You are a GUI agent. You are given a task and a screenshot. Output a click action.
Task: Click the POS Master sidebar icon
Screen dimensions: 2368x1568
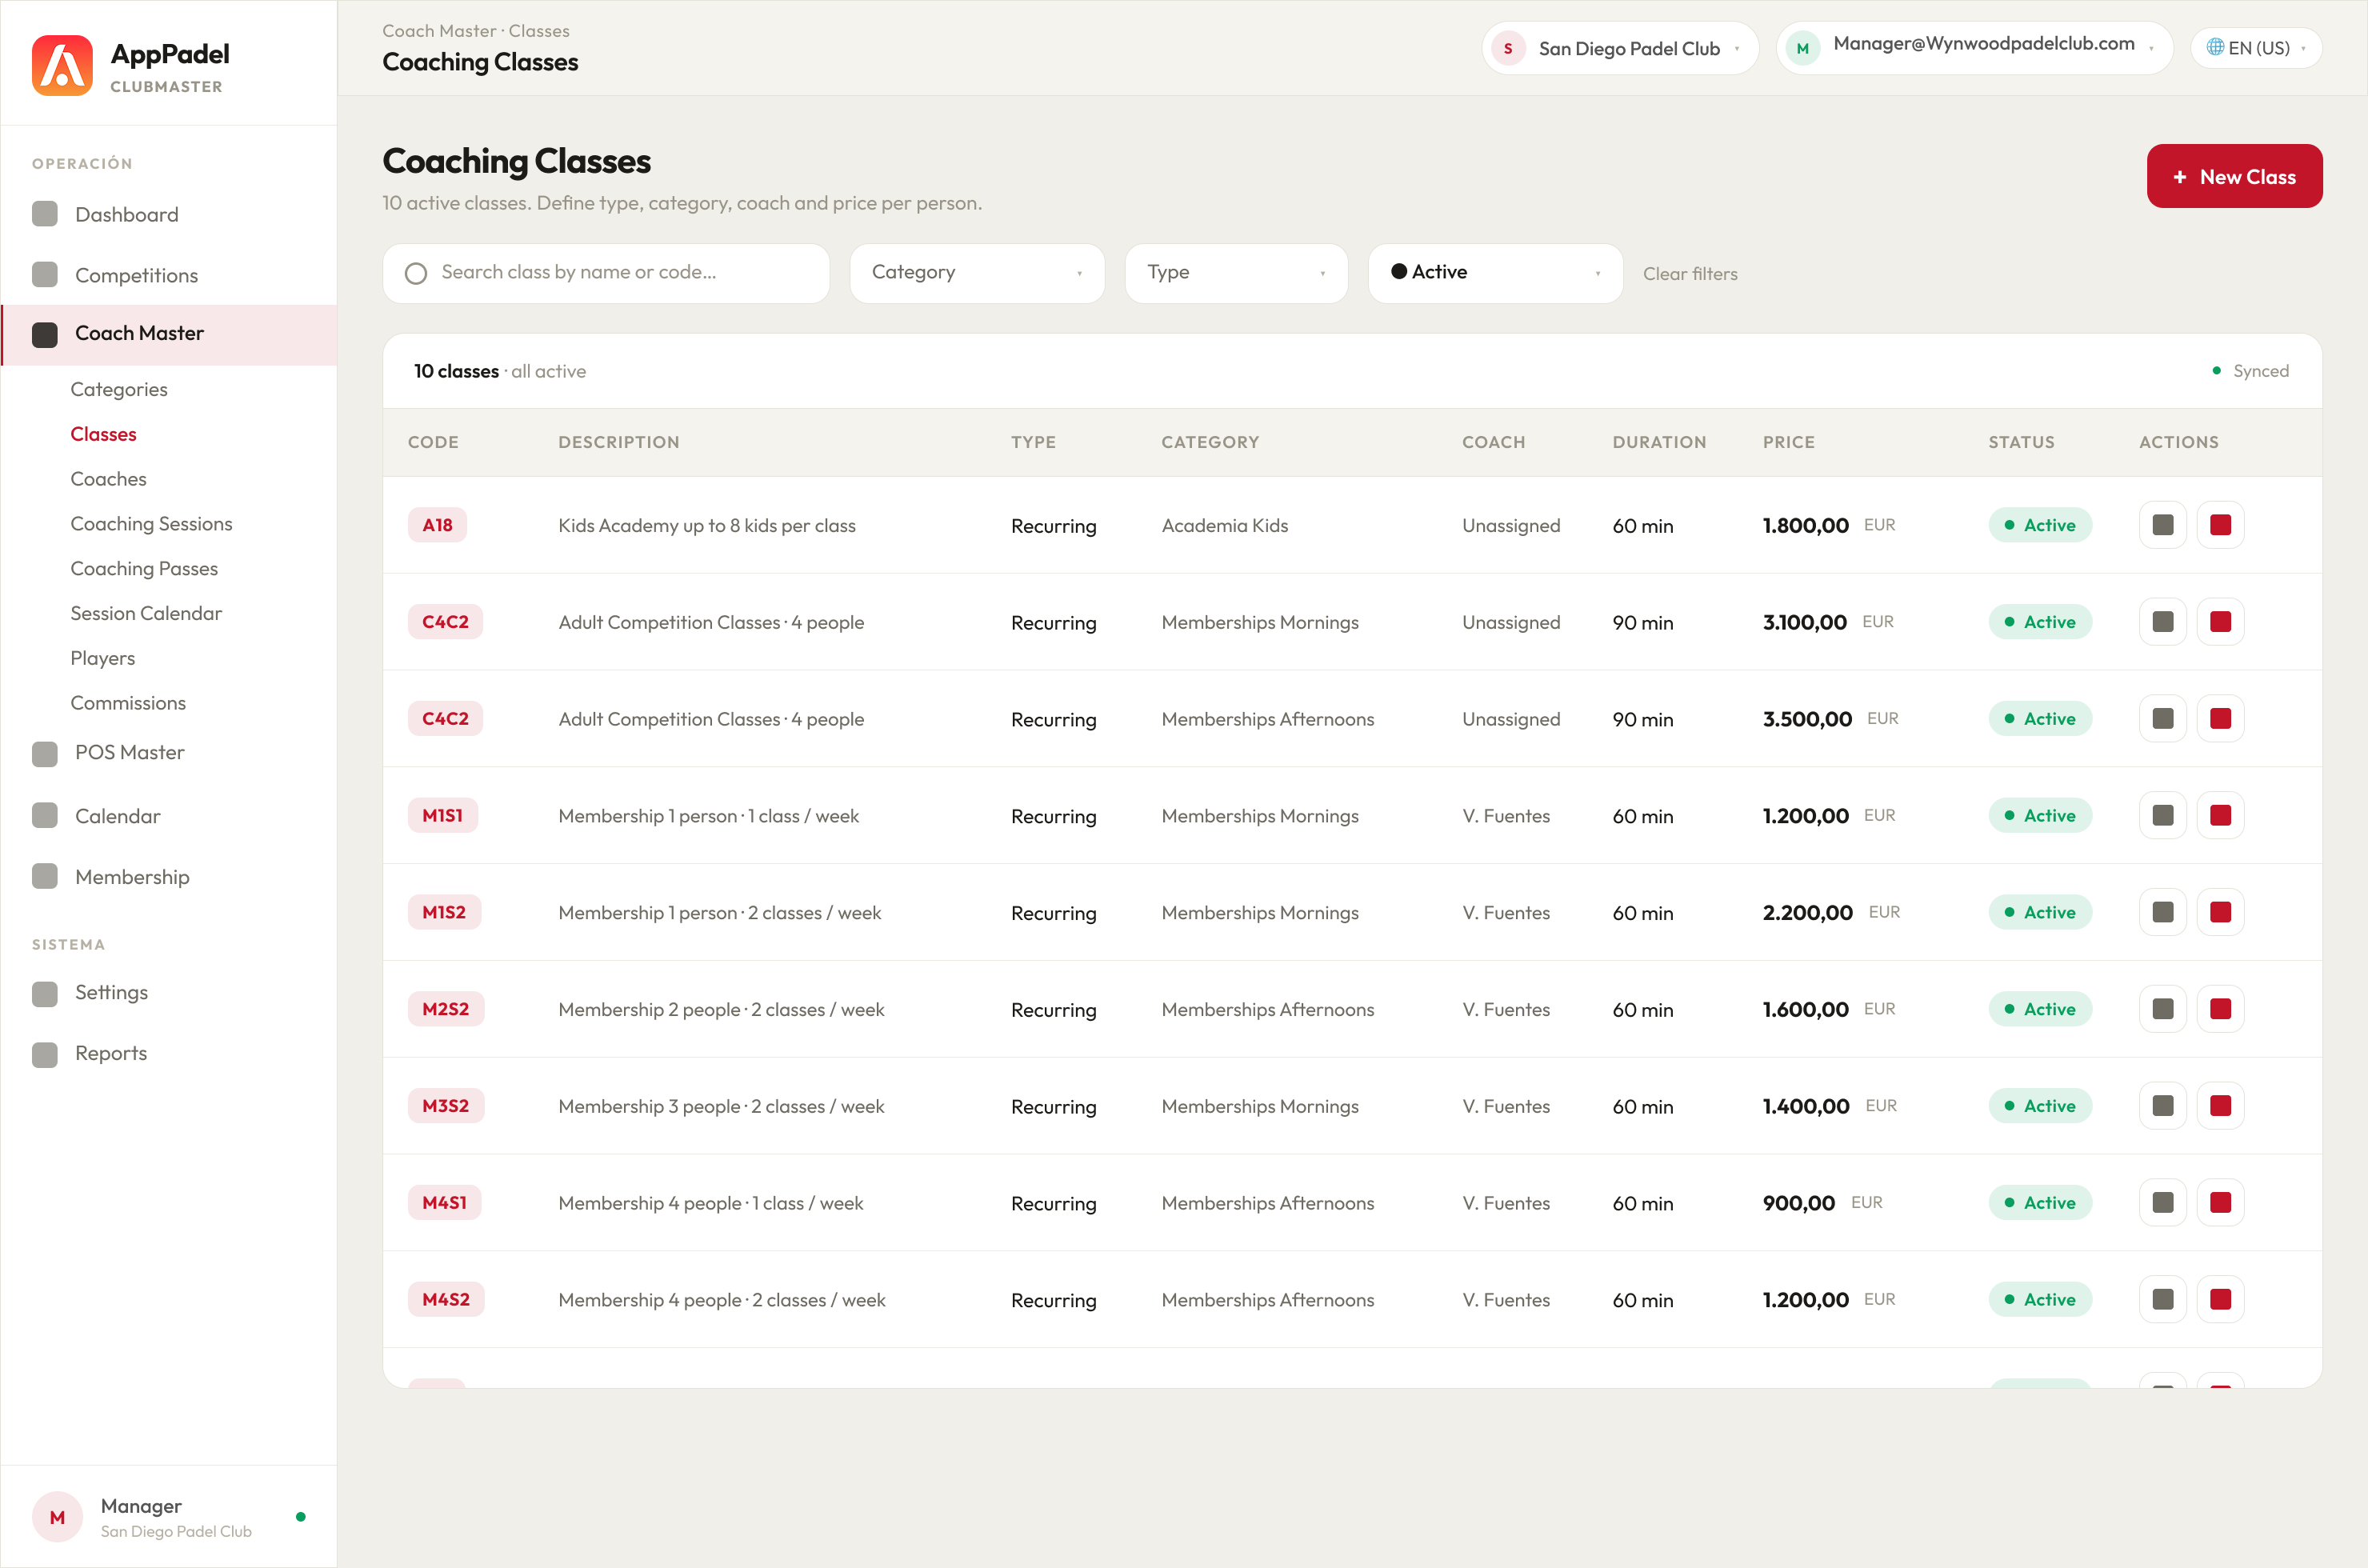point(45,753)
